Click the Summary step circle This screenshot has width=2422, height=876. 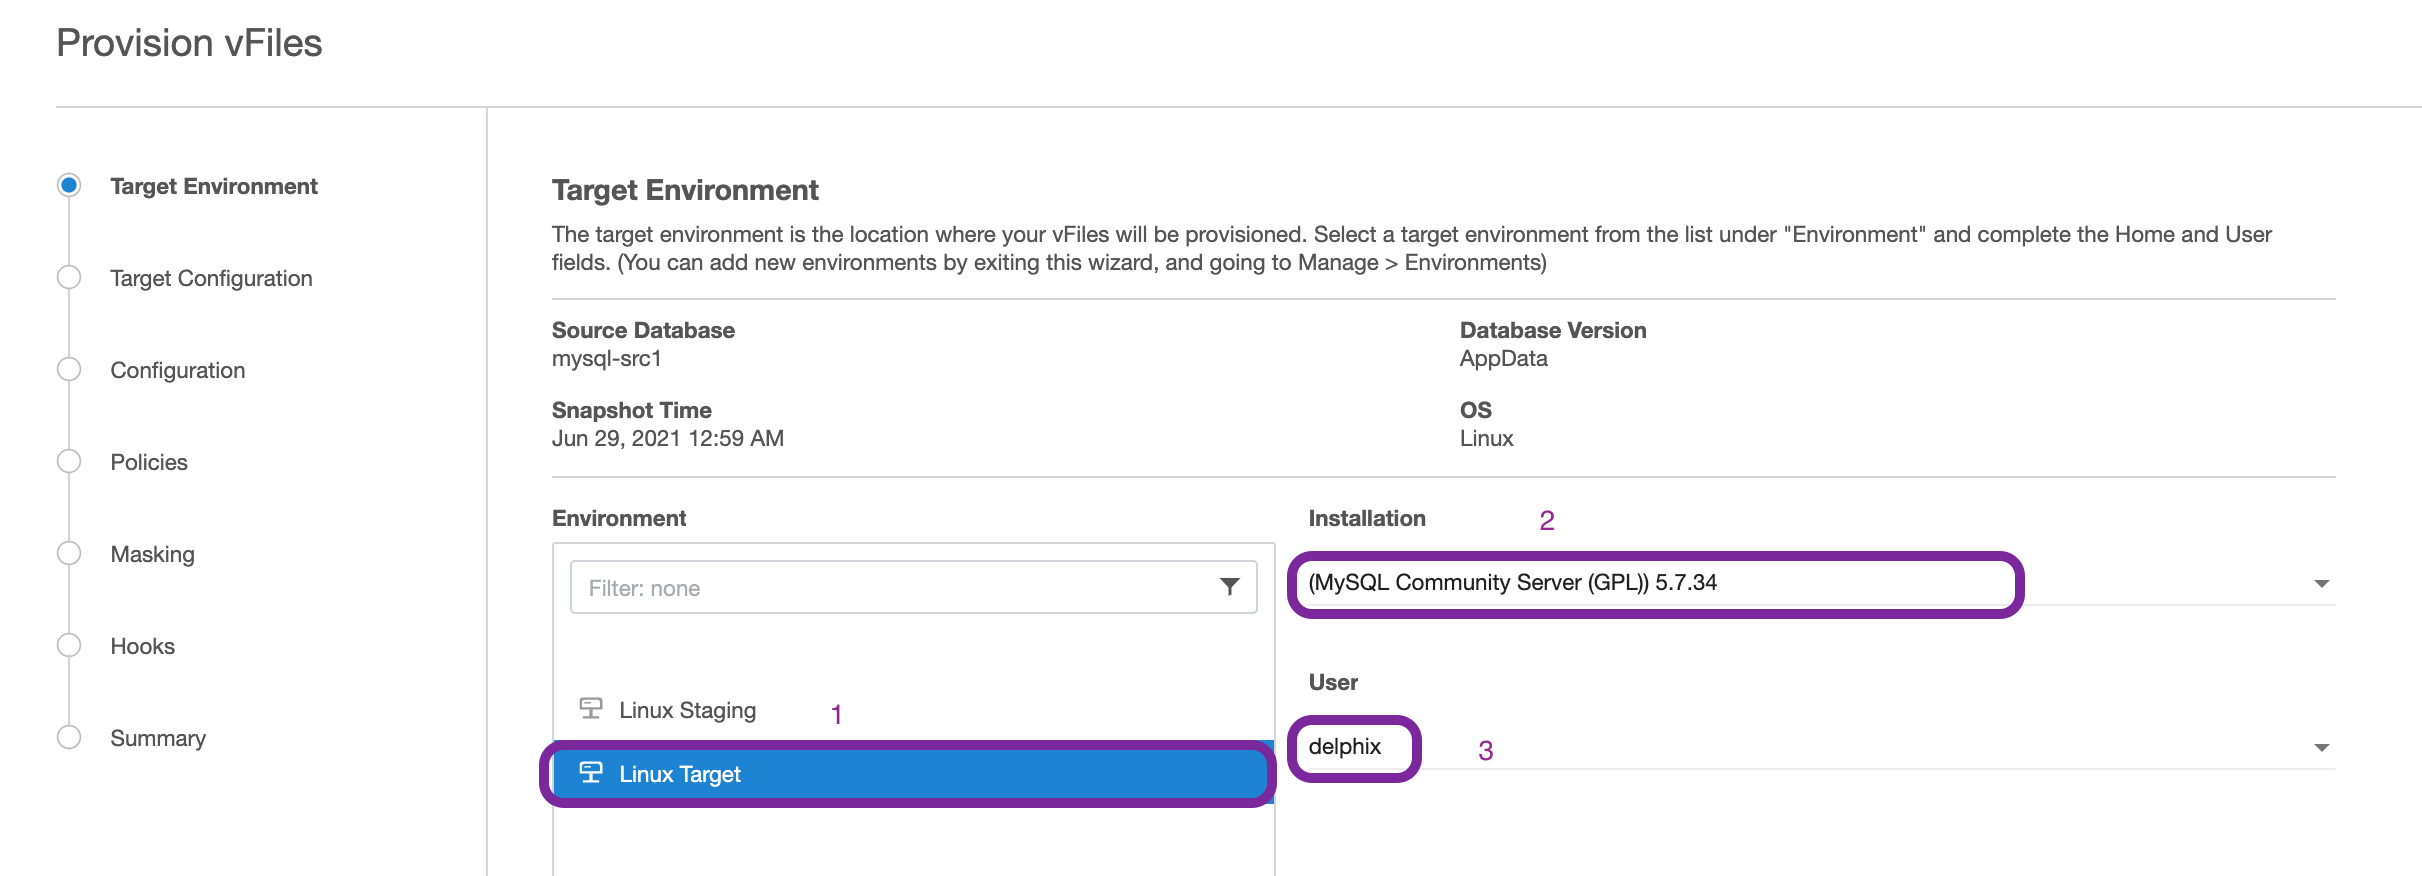click(69, 738)
